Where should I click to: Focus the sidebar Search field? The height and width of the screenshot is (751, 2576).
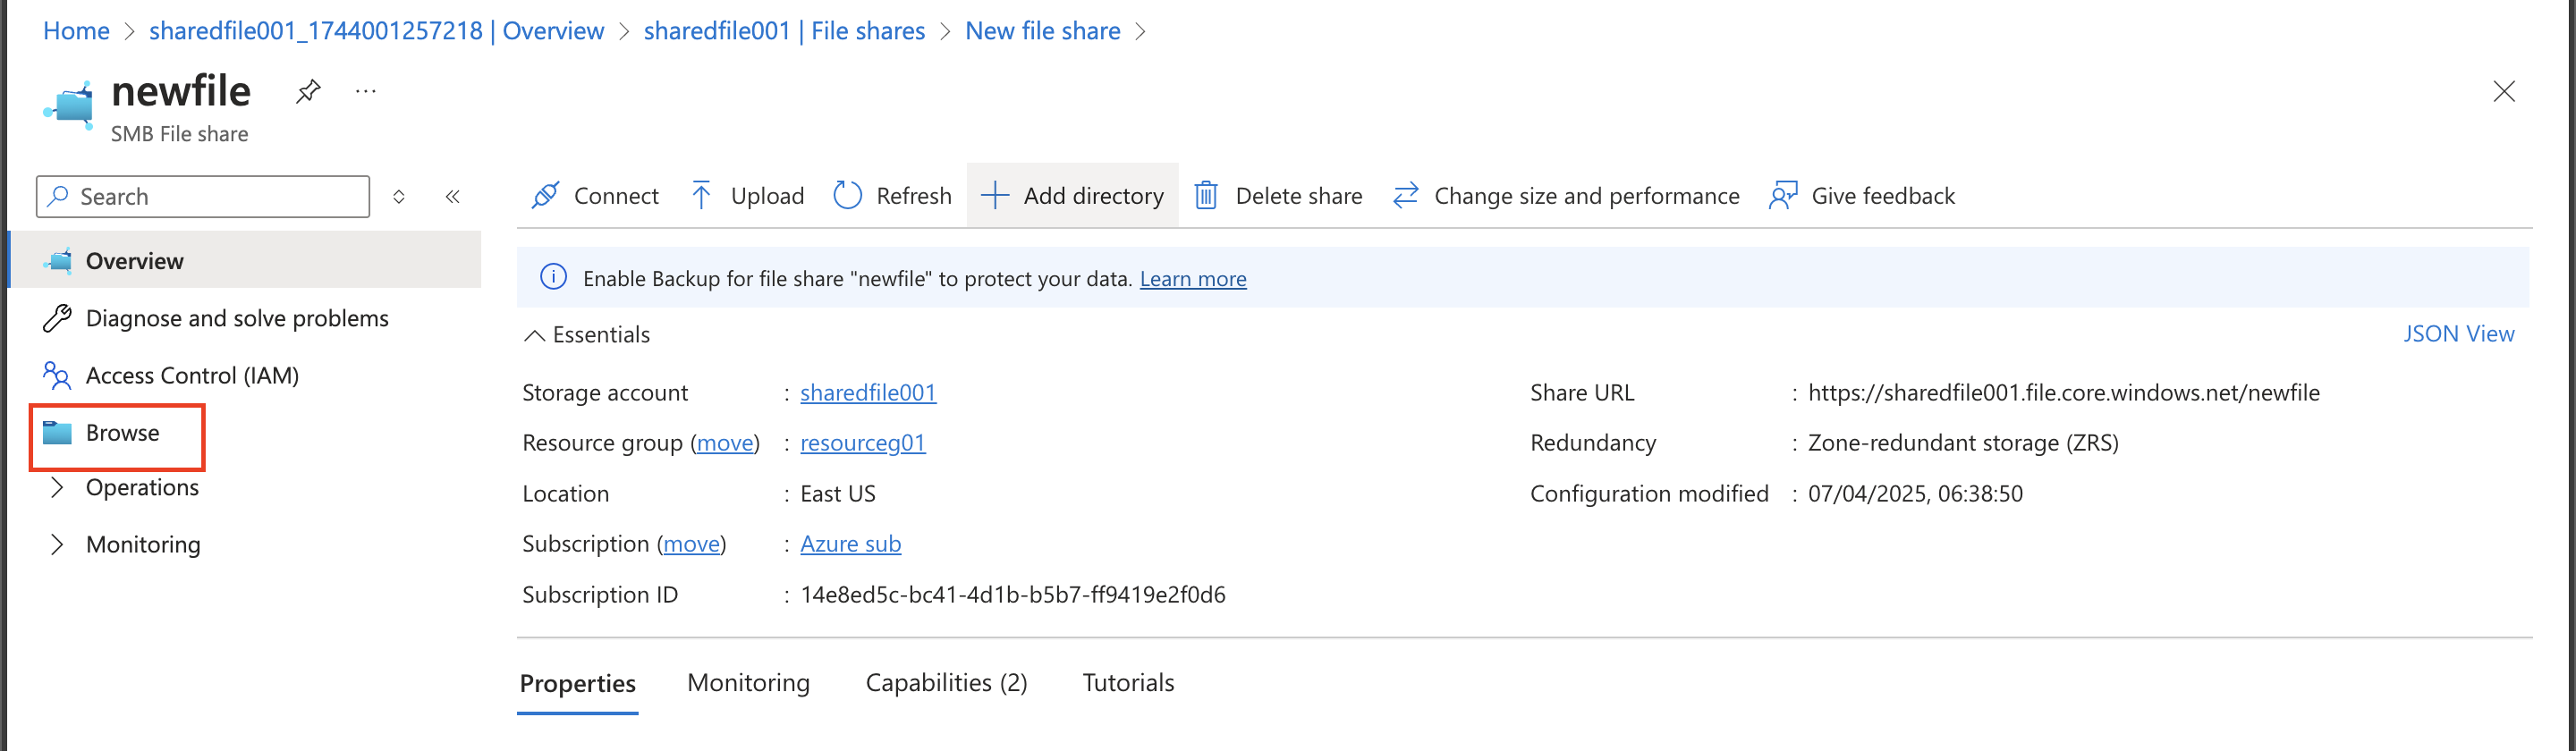coord(203,196)
